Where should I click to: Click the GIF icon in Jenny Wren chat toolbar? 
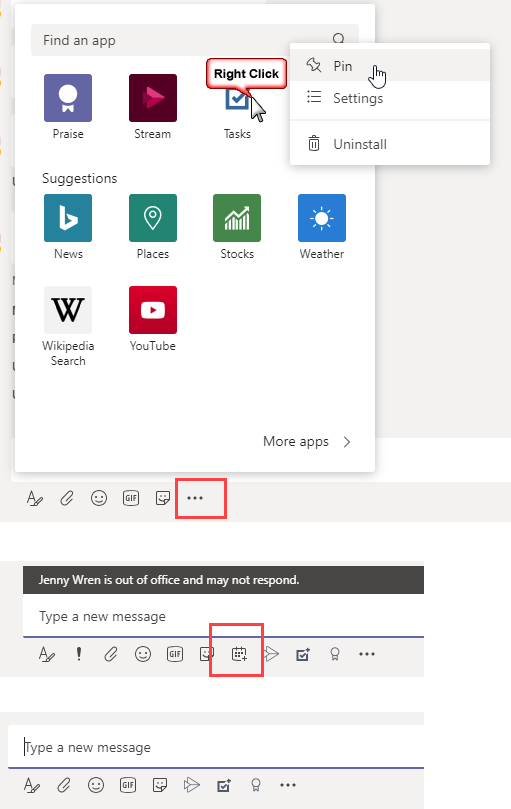(175, 654)
